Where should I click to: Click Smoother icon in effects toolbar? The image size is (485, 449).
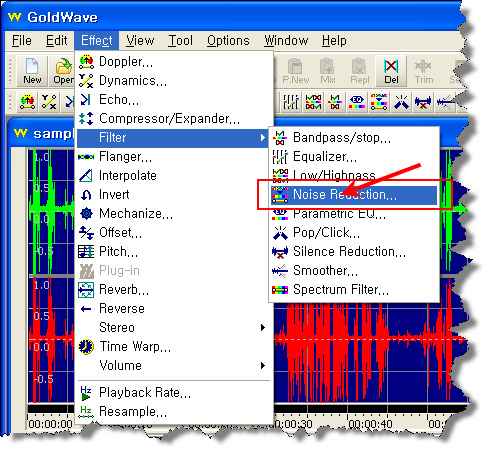click(445, 102)
